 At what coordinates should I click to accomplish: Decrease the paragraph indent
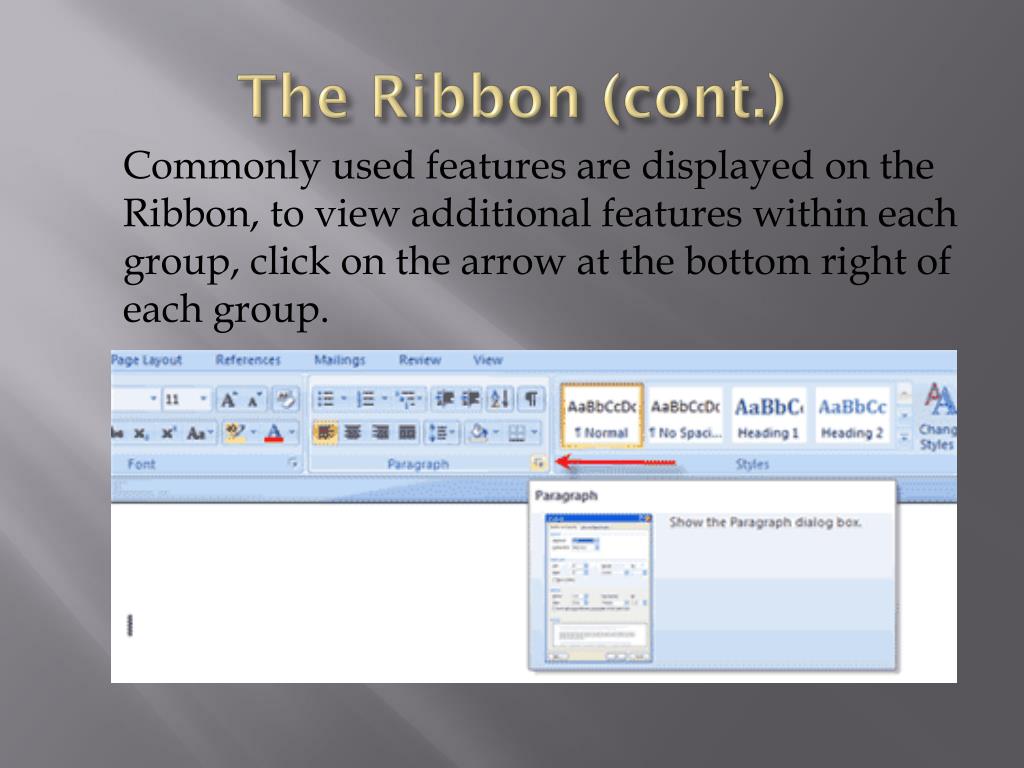[x=445, y=398]
